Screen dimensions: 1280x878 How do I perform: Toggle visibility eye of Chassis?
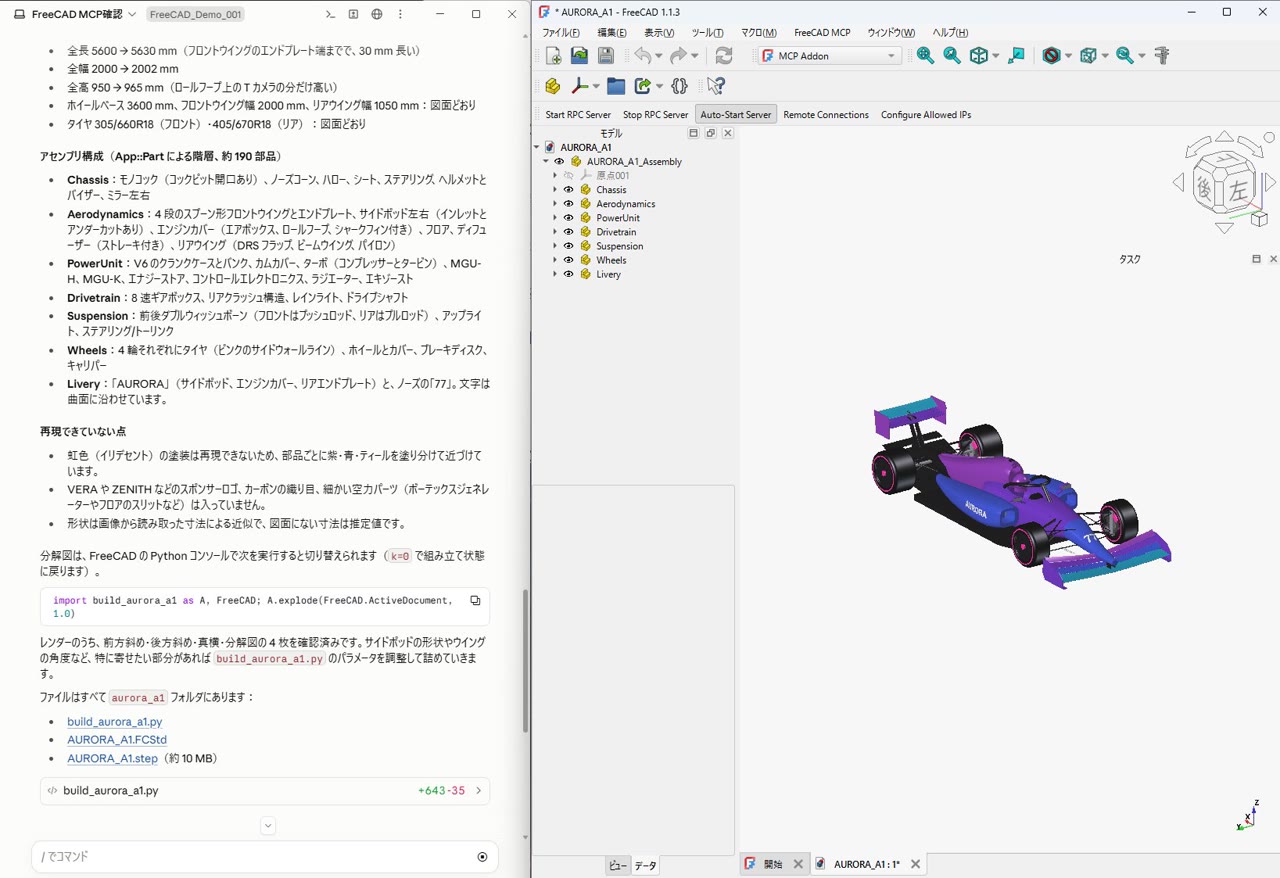(568, 190)
